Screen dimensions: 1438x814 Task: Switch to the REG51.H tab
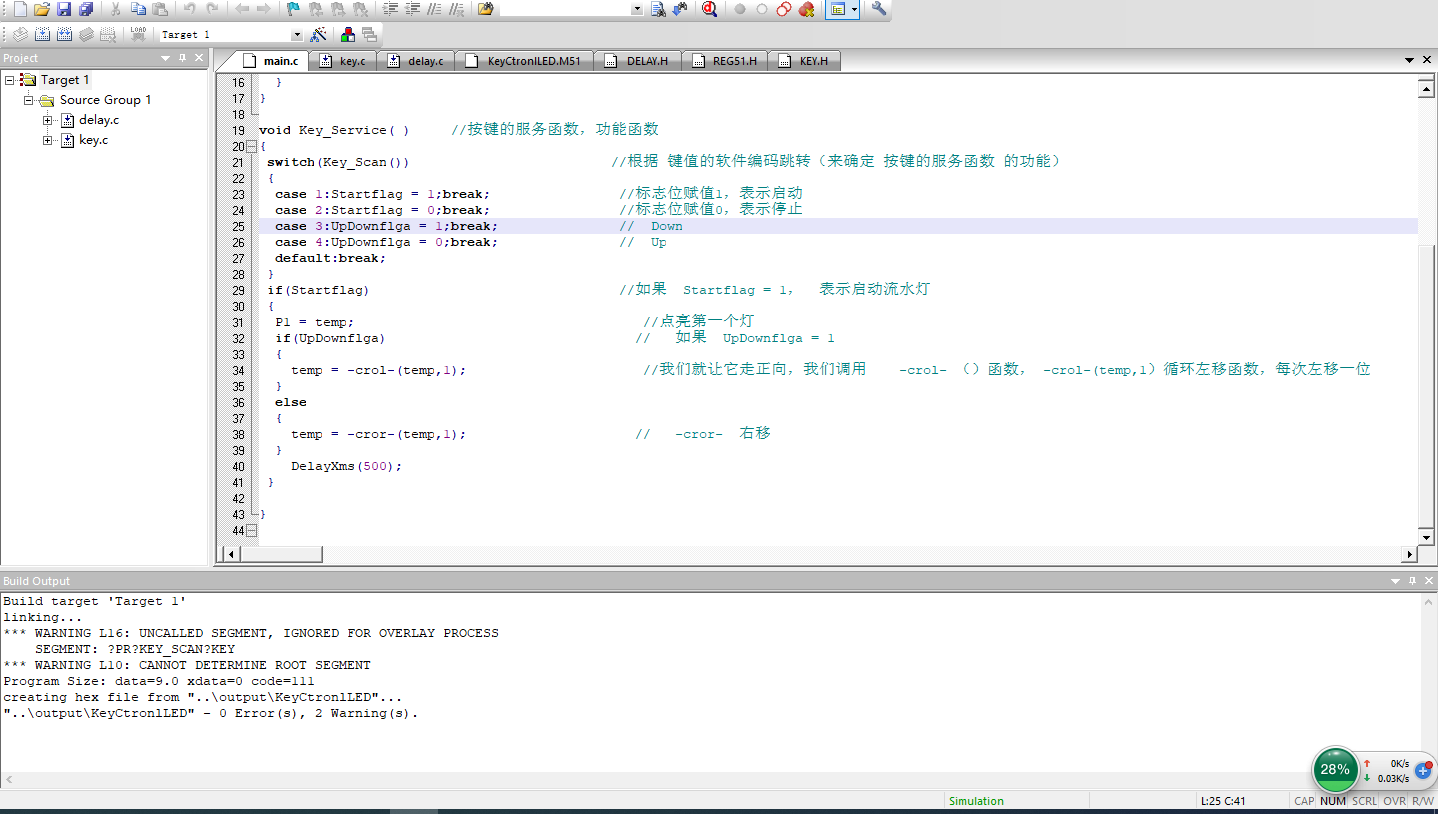(x=724, y=61)
